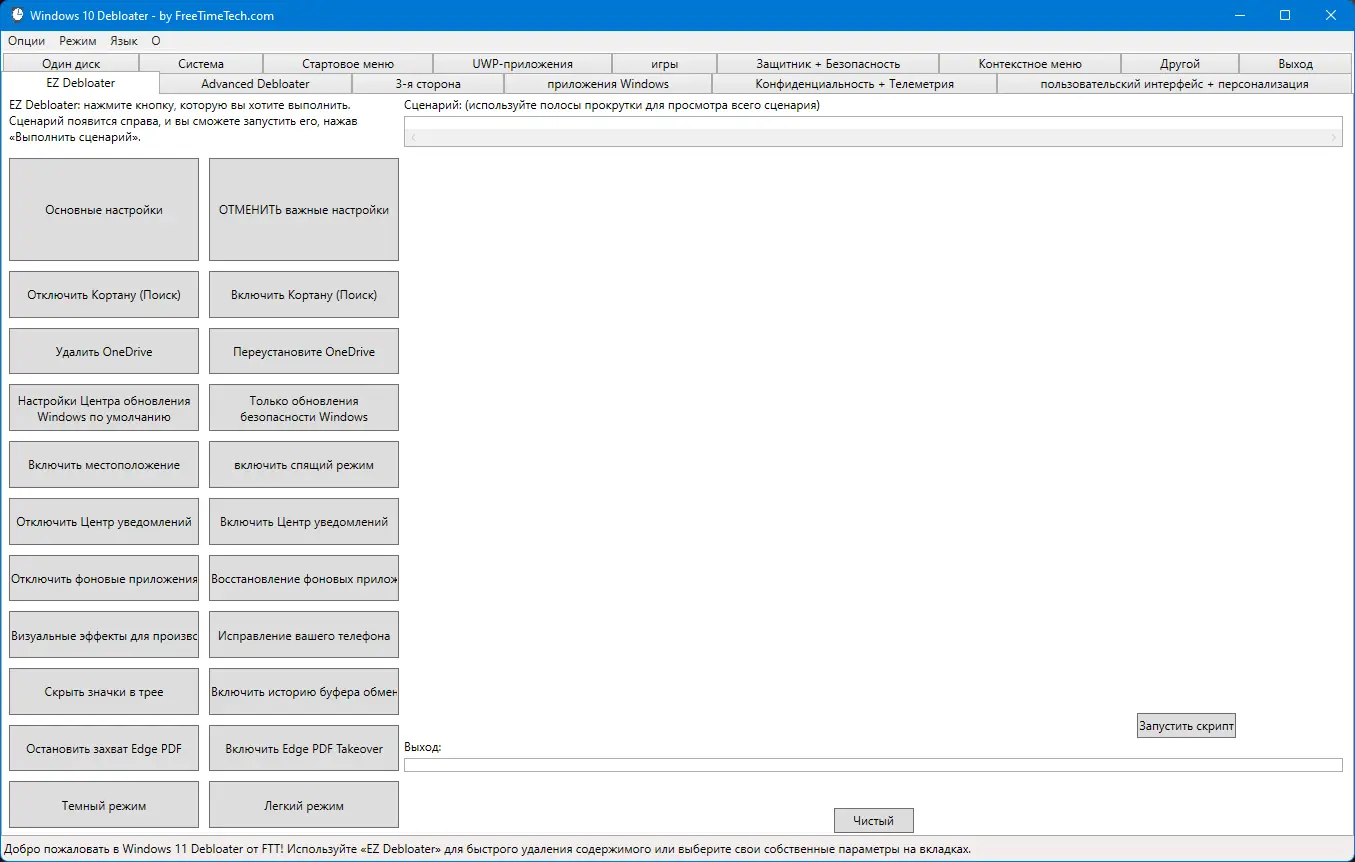Switch to the Система tab
1355x862 pixels.
[201, 64]
